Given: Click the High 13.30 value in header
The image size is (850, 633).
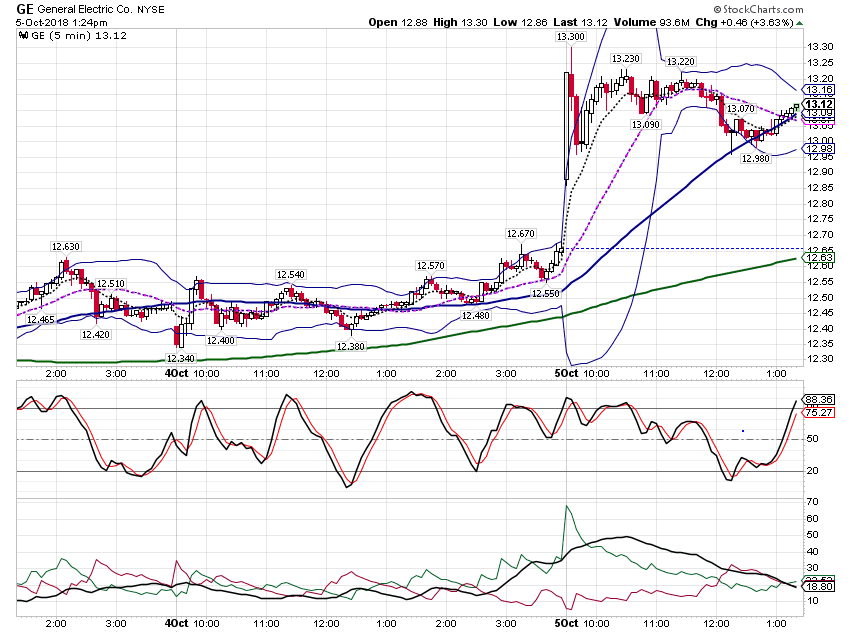Looking at the screenshot, I should click(460, 23).
